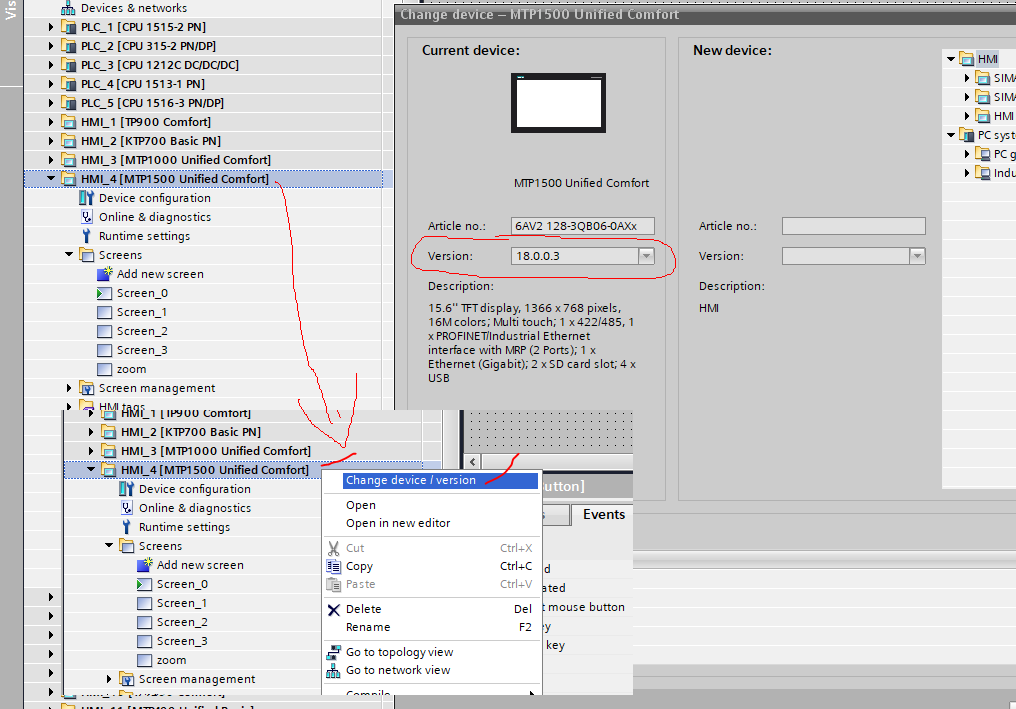This screenshot has height=709, width=1016.
Task: Choose Change device / version in context menu
Action: pos(441,480)
